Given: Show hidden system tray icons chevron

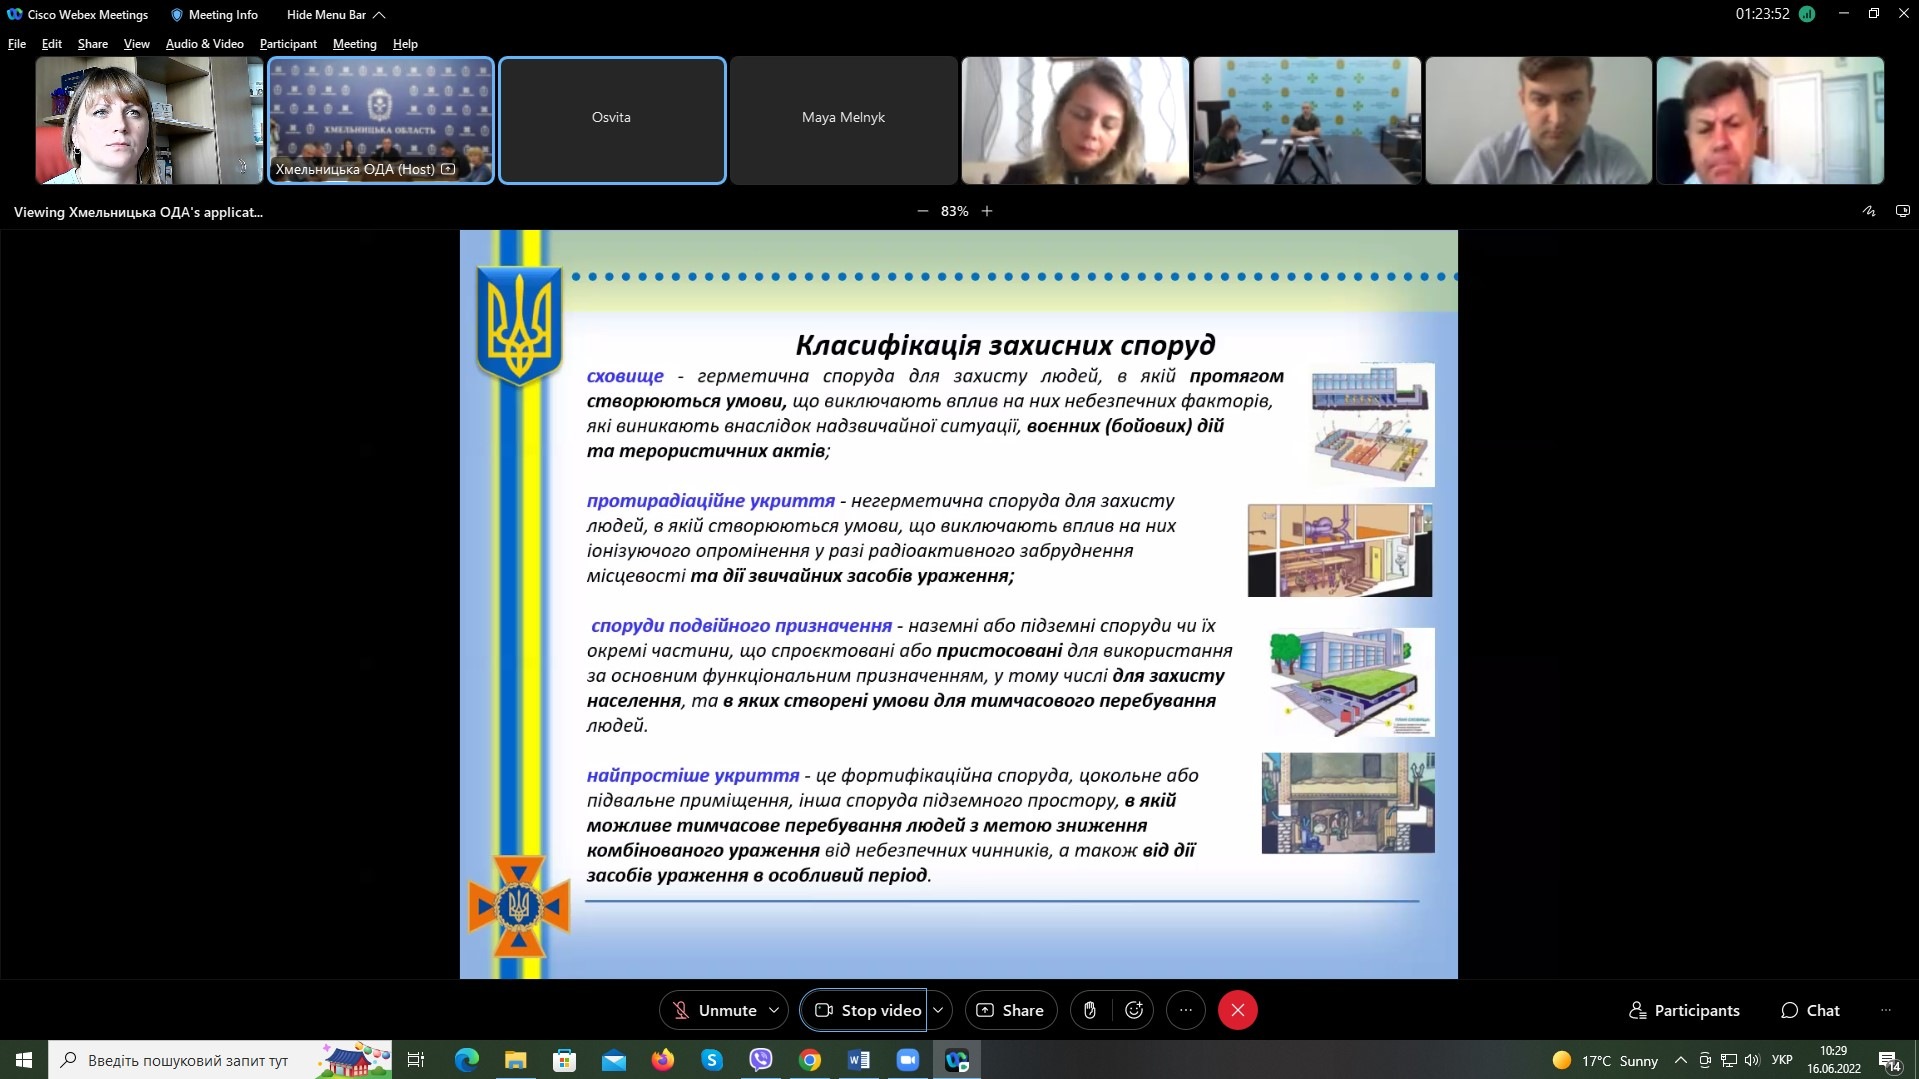Looking at the screenshot, I should 1680,1060.
